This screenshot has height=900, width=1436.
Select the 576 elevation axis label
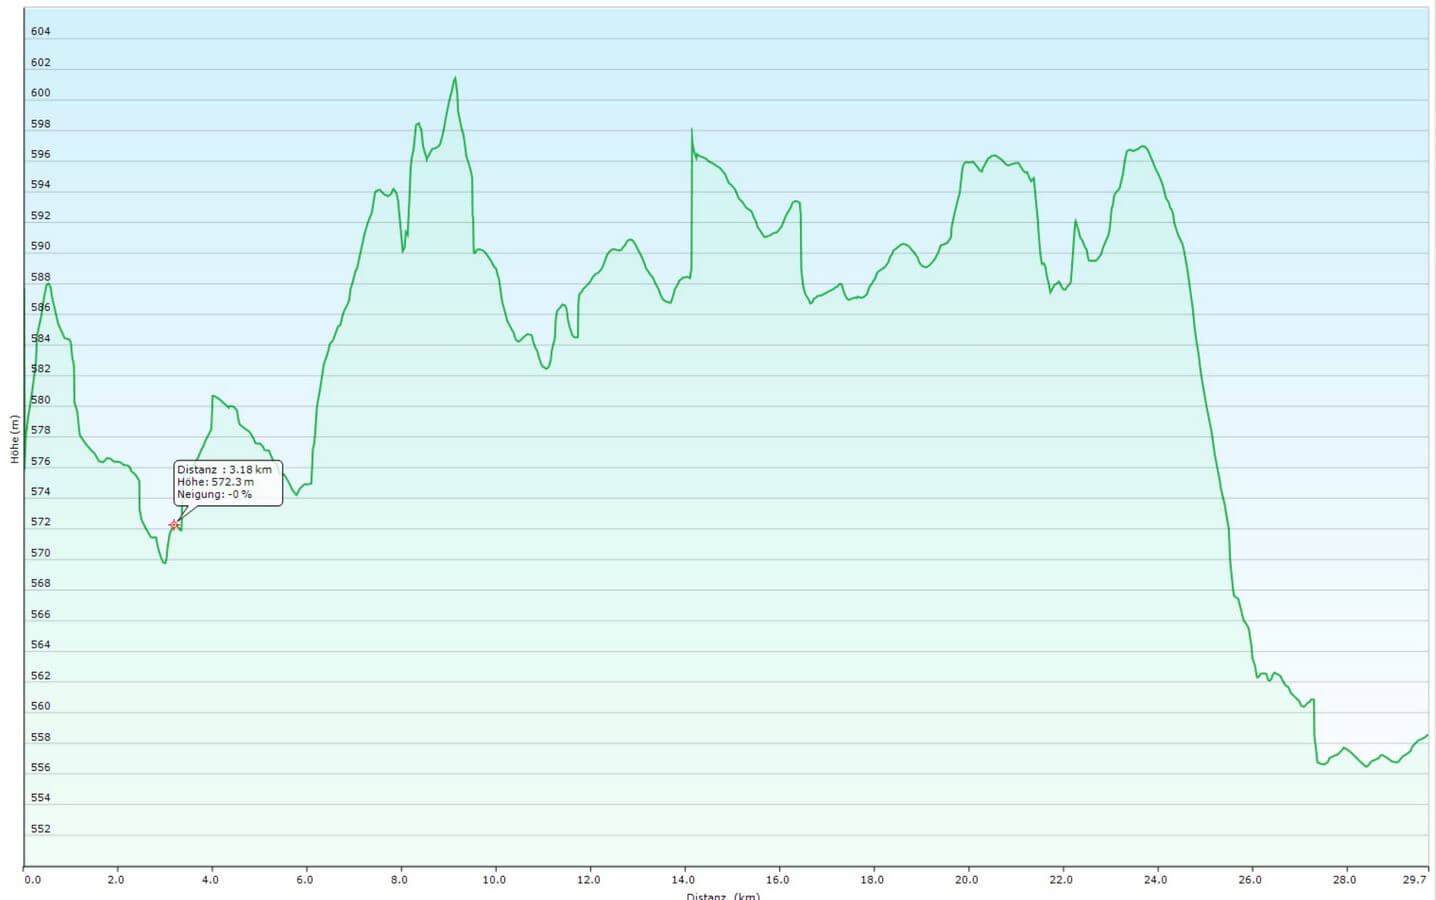(x=40, y=462)
